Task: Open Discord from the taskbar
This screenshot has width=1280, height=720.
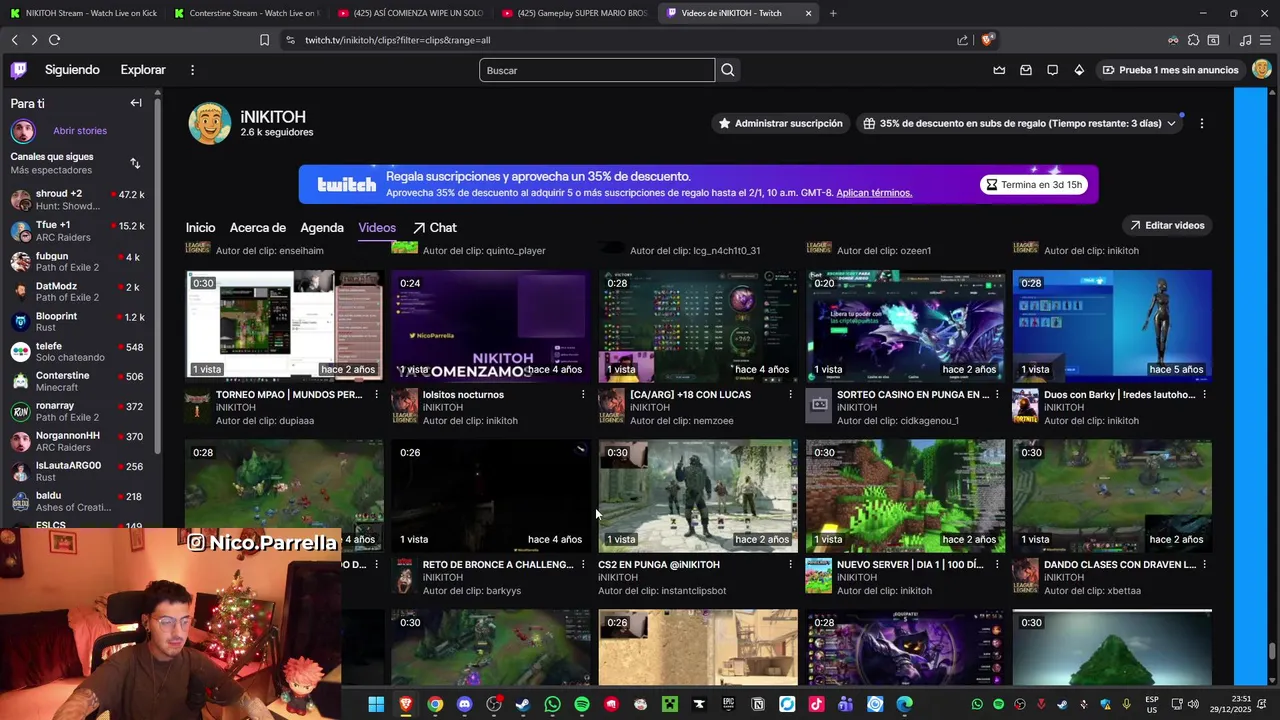Action: [464, 704]
